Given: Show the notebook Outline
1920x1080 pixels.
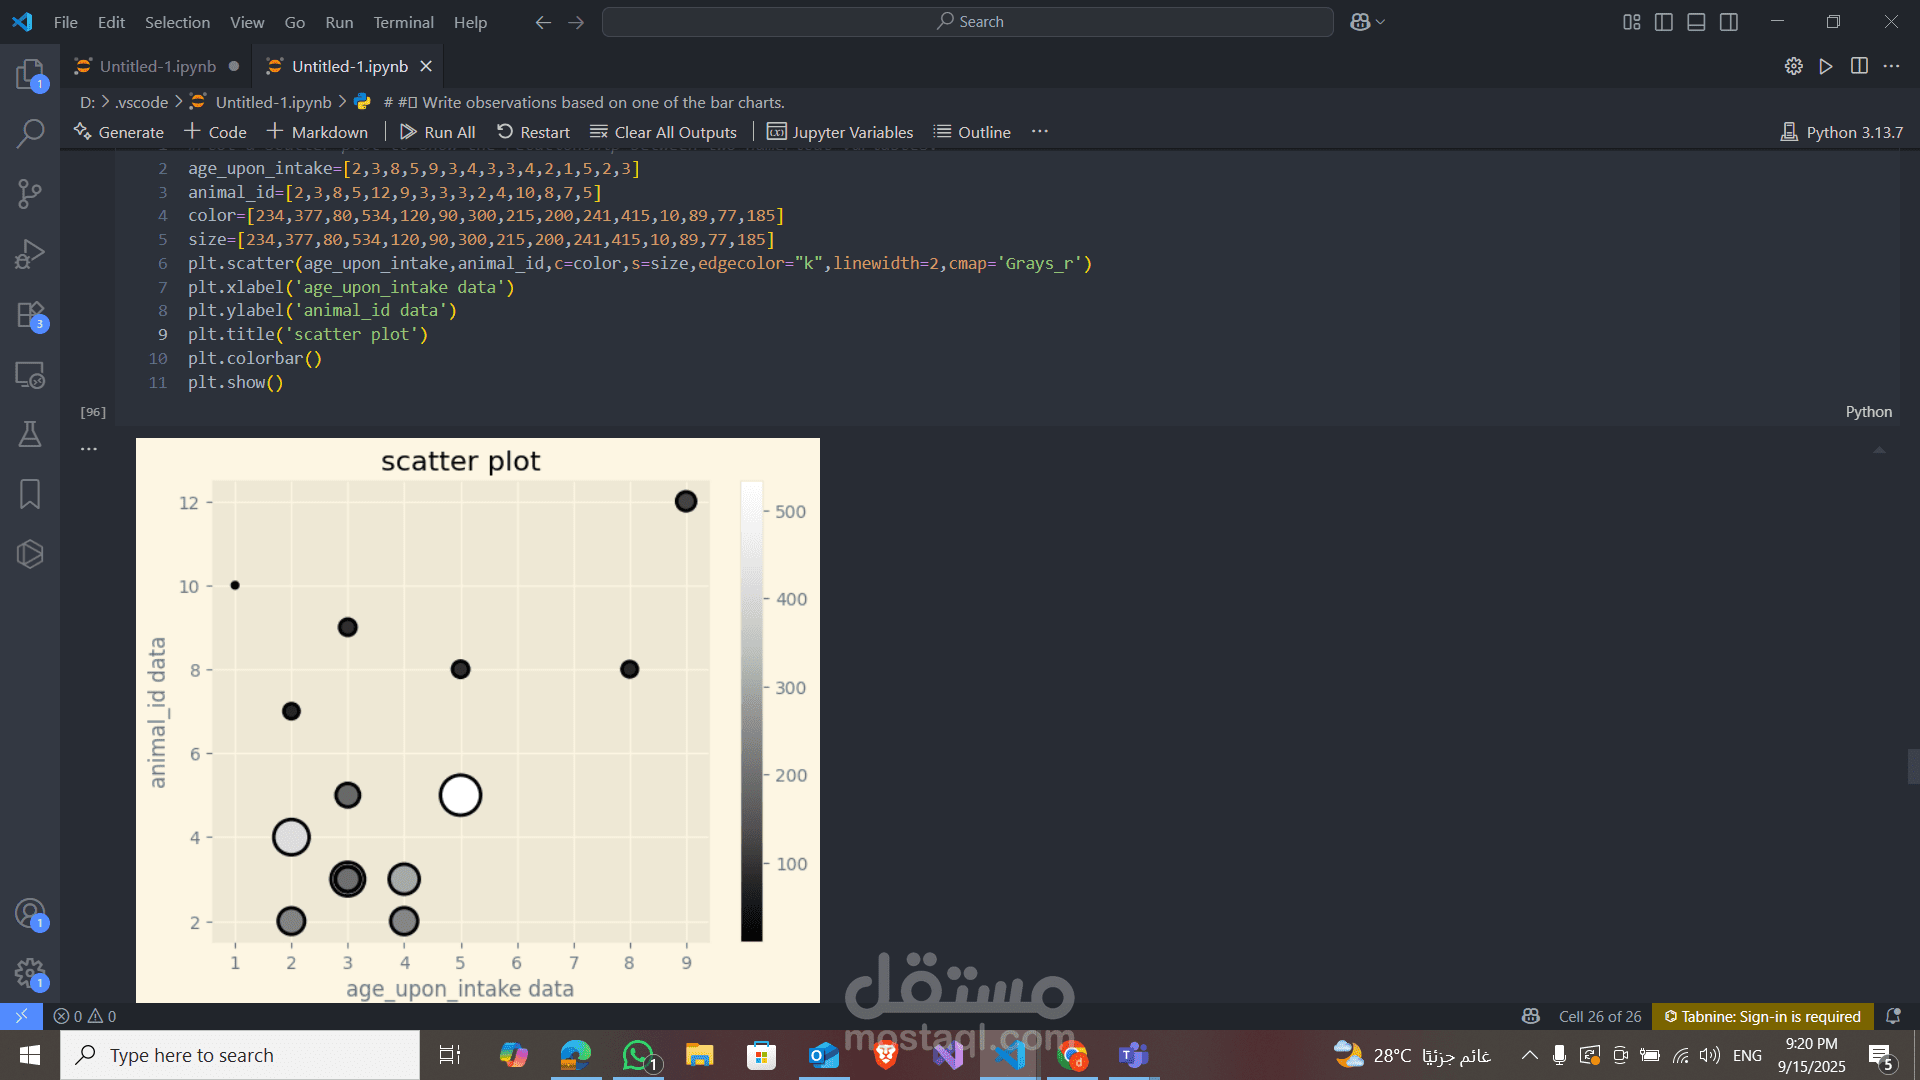Looking at the screenshot, I should pos(972,132).
